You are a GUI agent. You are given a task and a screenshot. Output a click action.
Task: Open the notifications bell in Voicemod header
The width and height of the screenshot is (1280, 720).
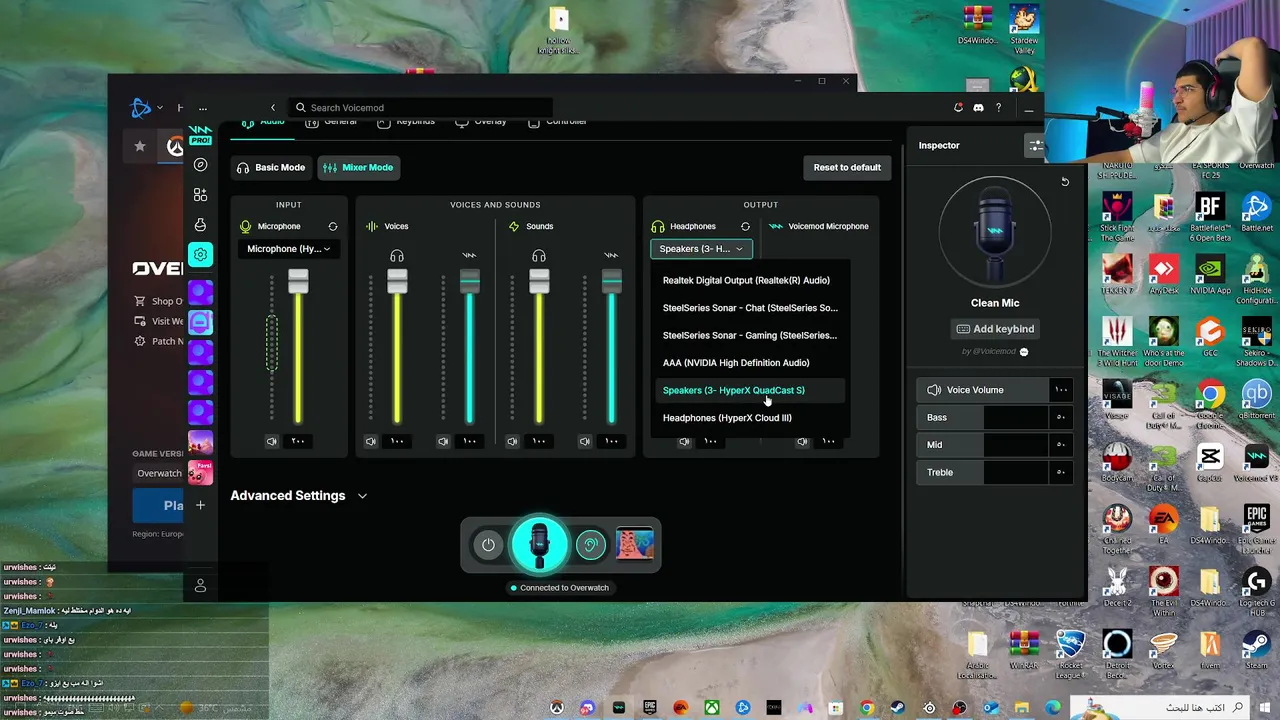958,108
